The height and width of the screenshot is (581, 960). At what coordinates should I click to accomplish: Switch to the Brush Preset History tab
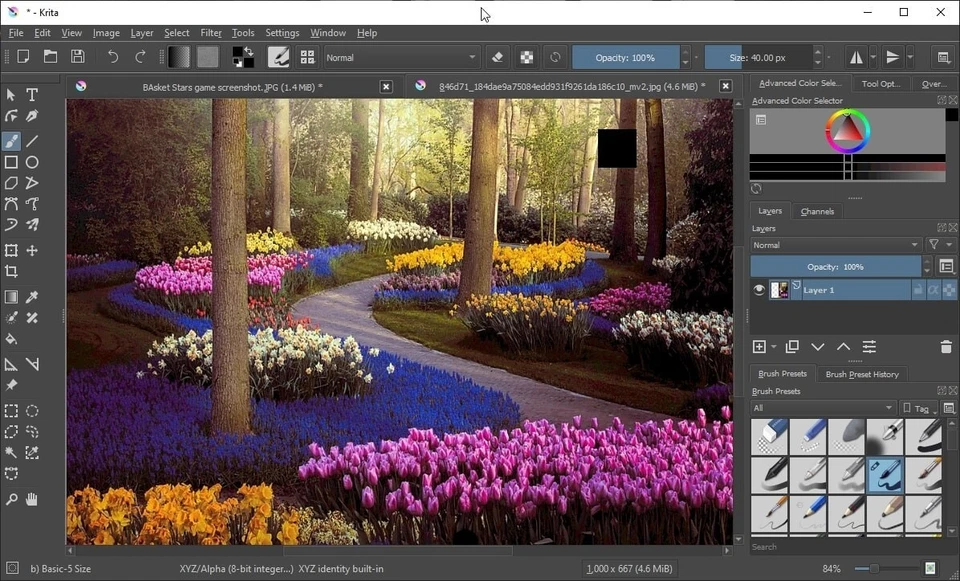click(x=862, y=373)
